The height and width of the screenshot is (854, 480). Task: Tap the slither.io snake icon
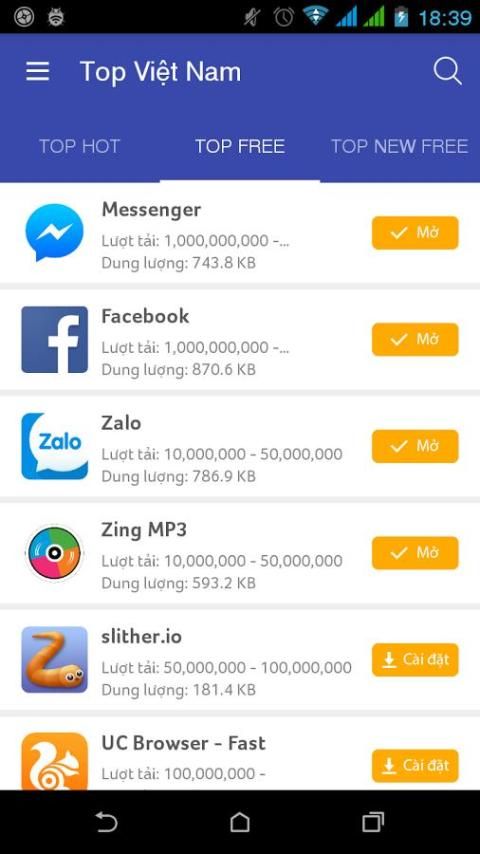[x=54, y=660]
